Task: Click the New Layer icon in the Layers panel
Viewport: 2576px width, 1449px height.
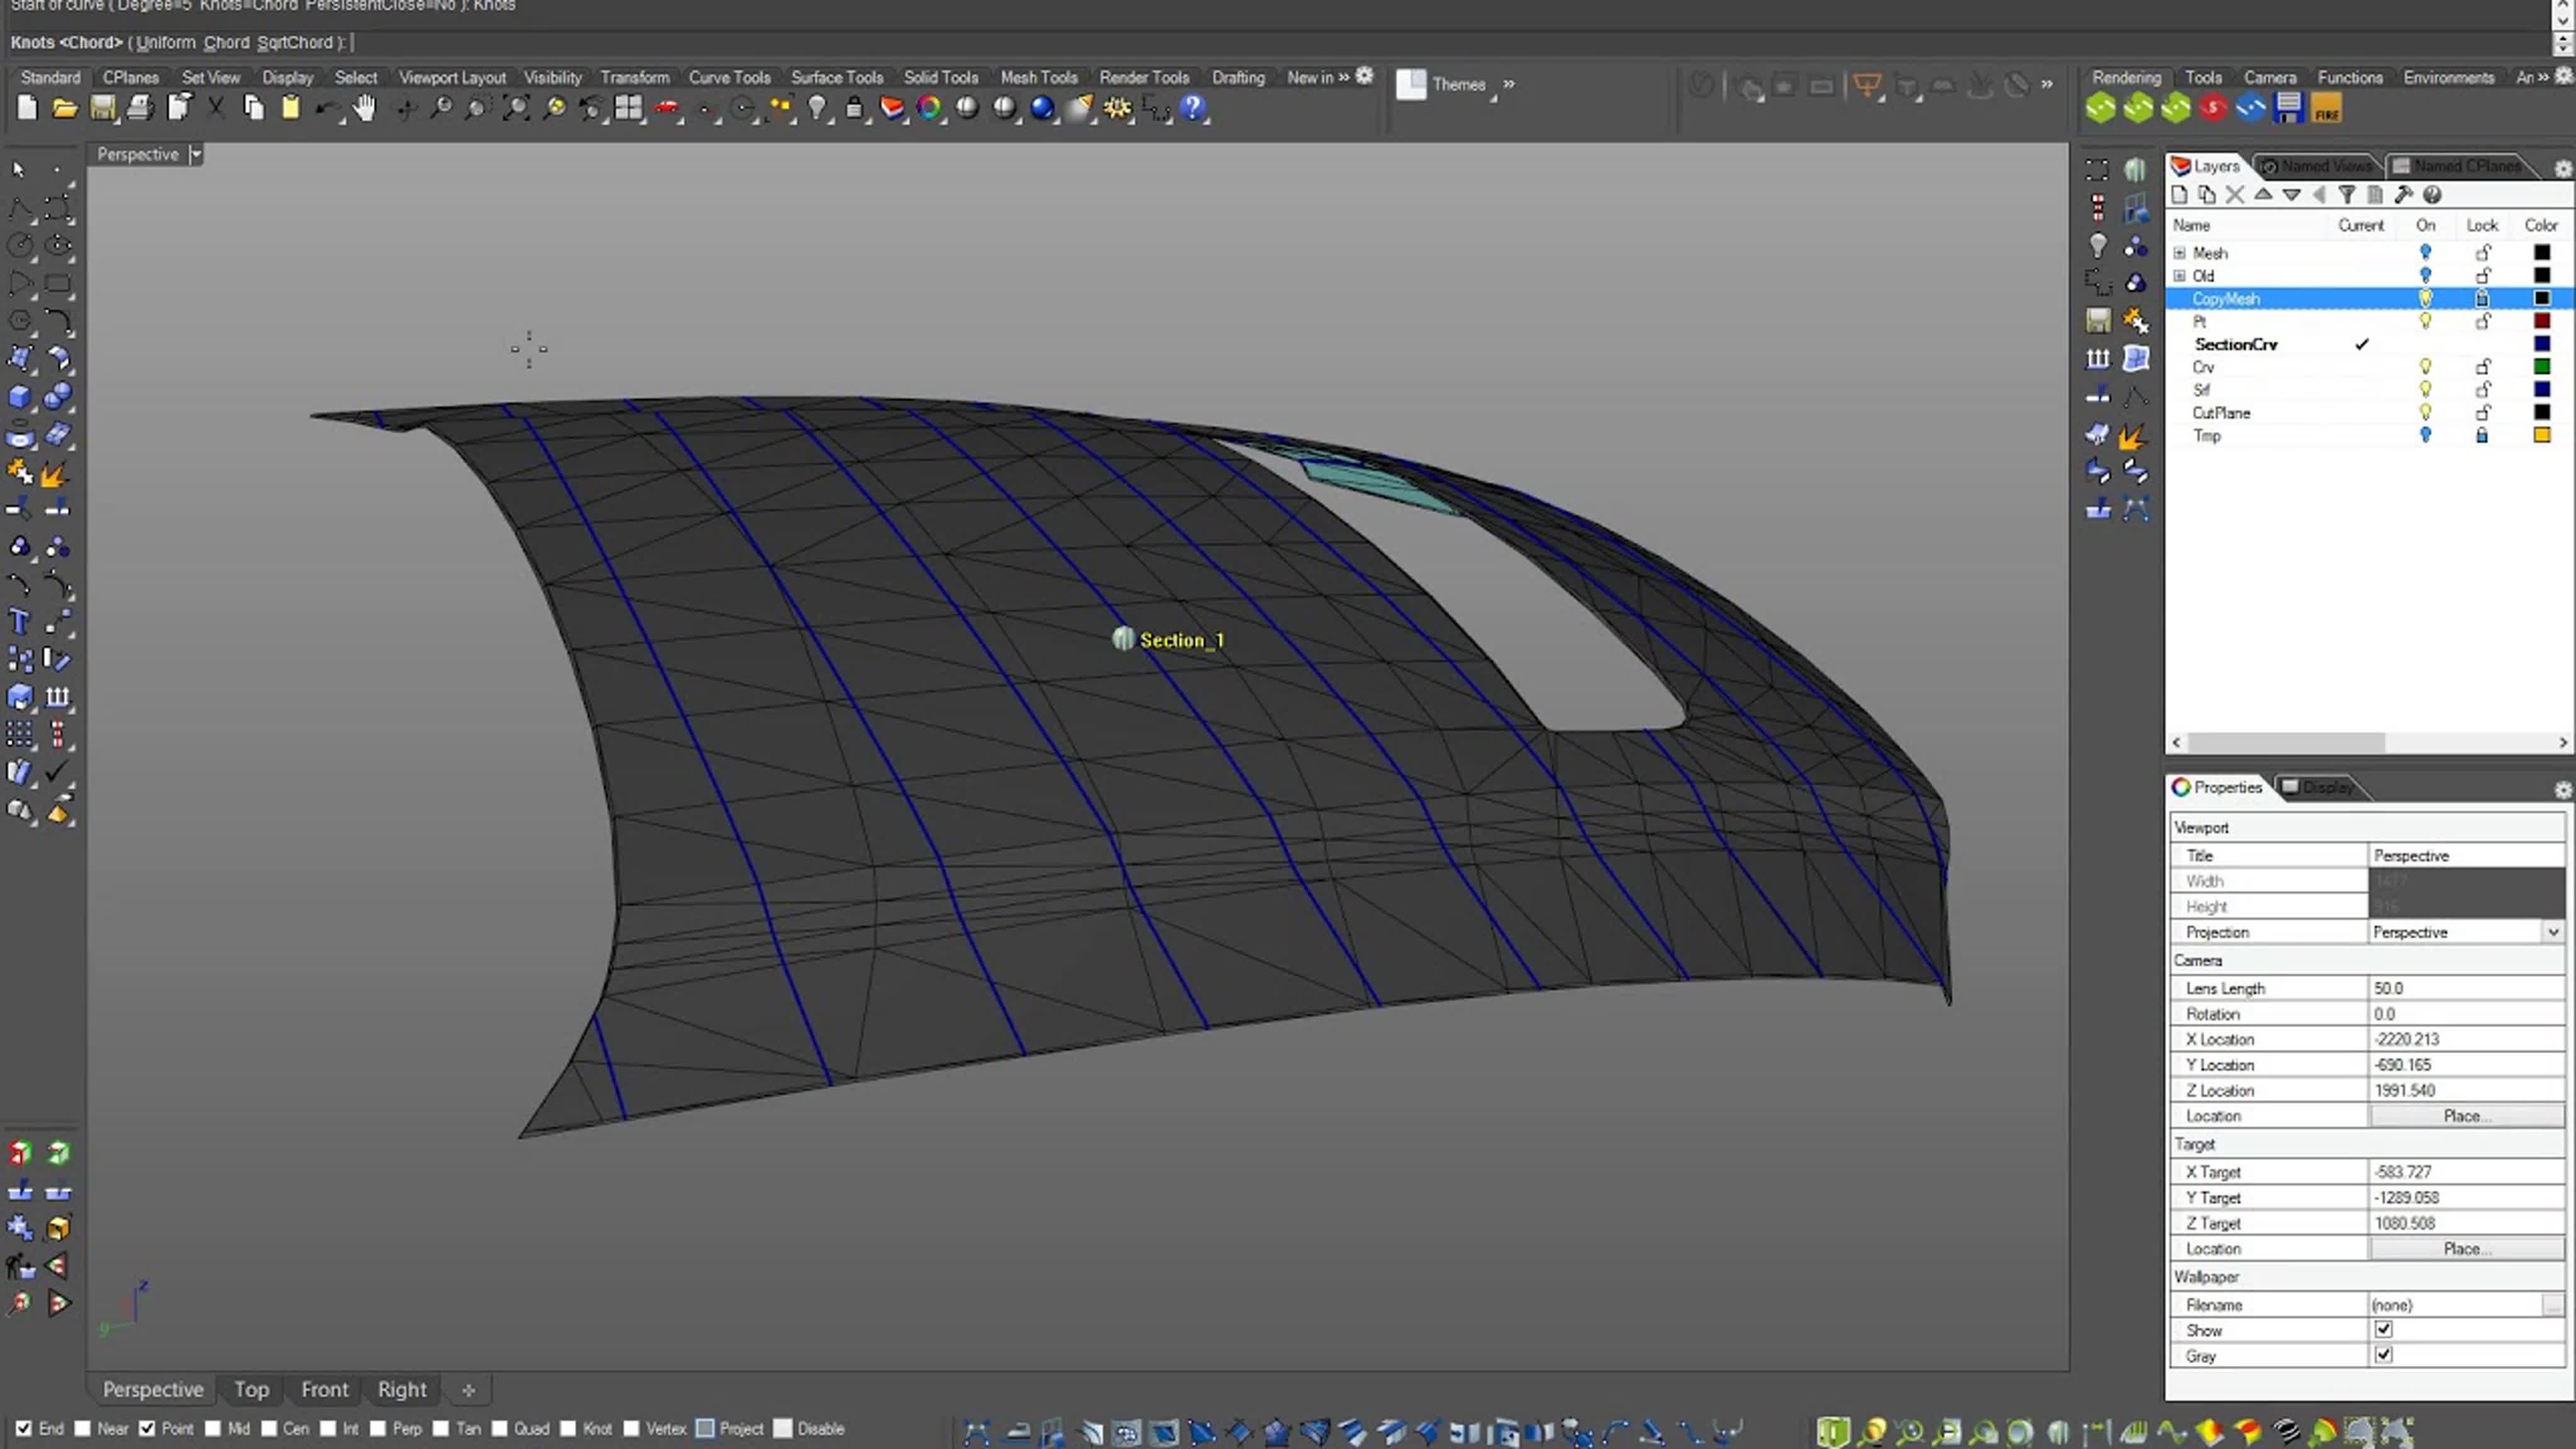Action: 2180,195
